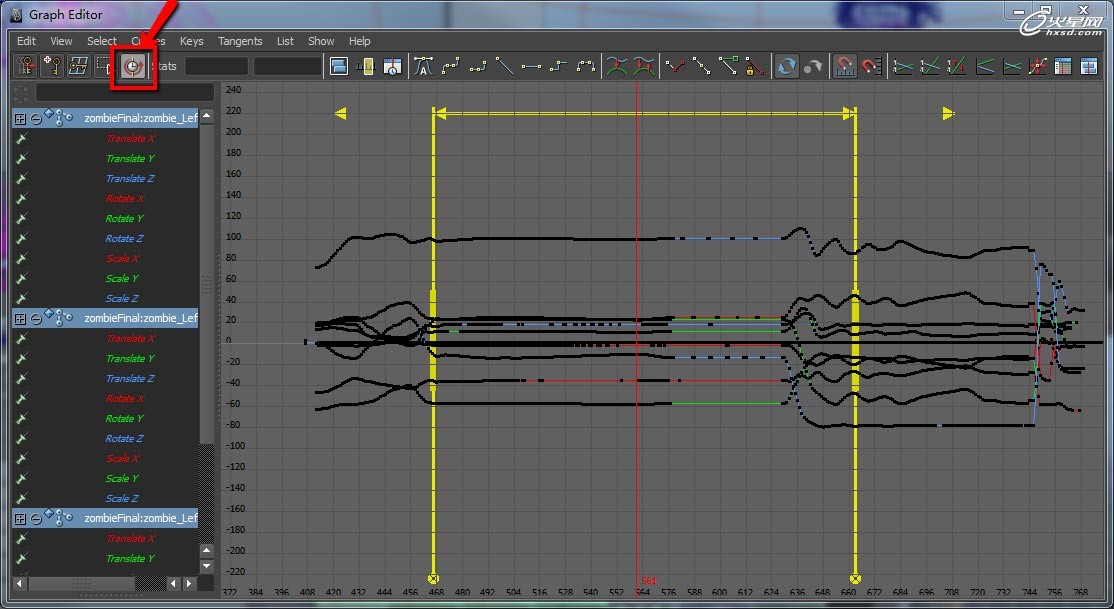The image size is (1114, 609).
Task: Toggle Auto Load Graph Editor button
Action: point(786,66)
